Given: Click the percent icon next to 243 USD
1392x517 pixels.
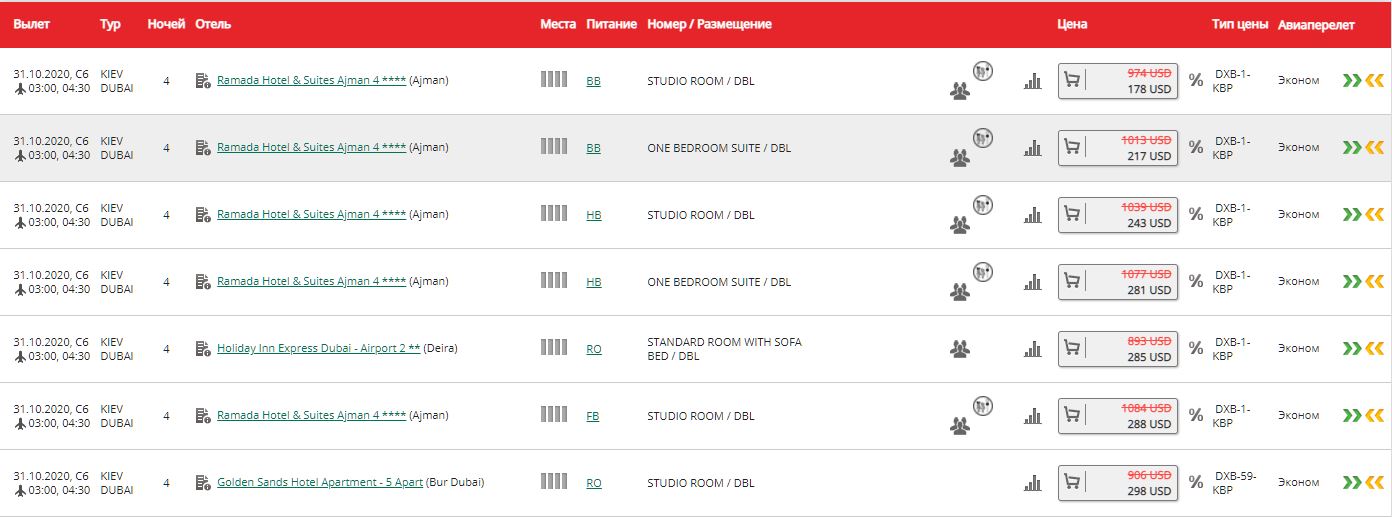Looking at the screenshot, I should [x=1195, y=214].
